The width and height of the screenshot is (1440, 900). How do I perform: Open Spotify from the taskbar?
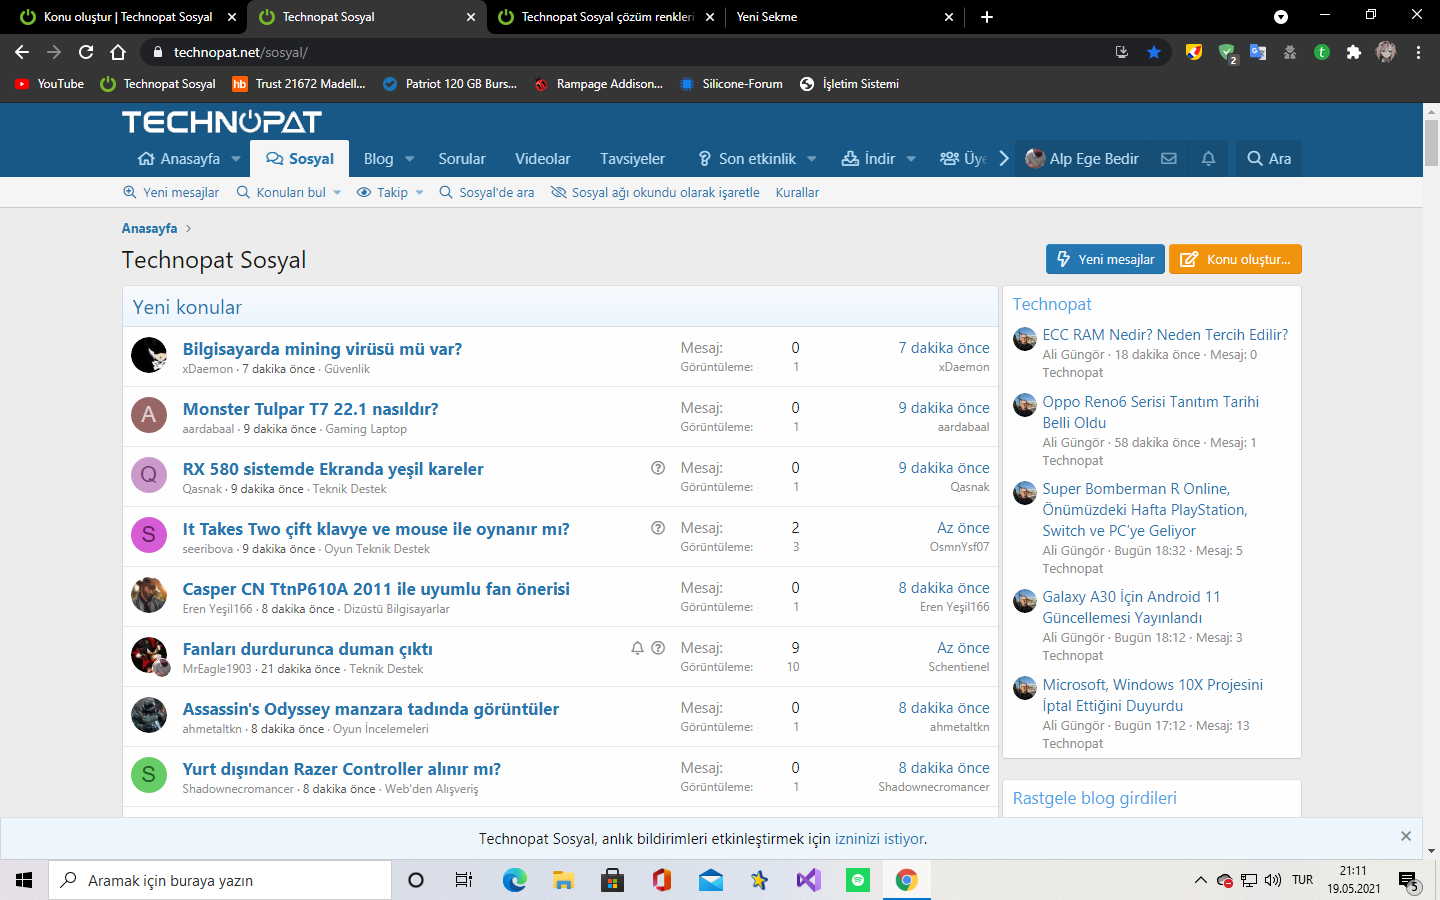[857, 880]
